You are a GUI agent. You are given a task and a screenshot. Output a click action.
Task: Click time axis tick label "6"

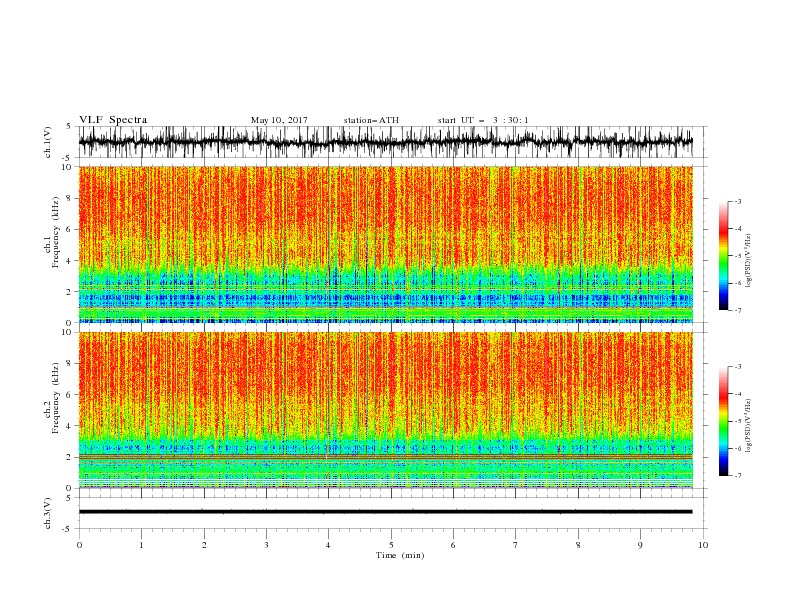(453, 545)
